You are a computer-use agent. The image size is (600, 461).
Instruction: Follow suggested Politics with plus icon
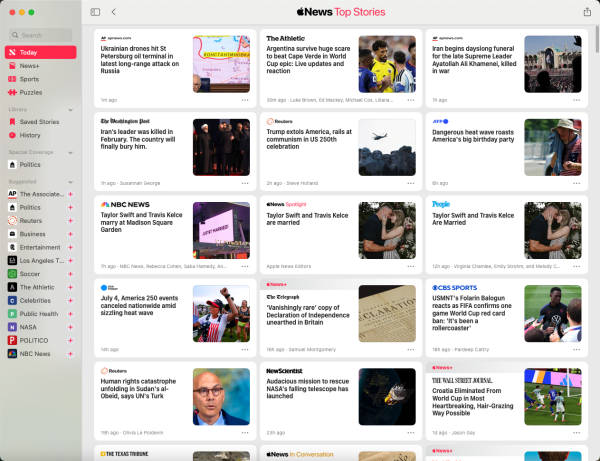pyautogui.click(x=70, y=207)
